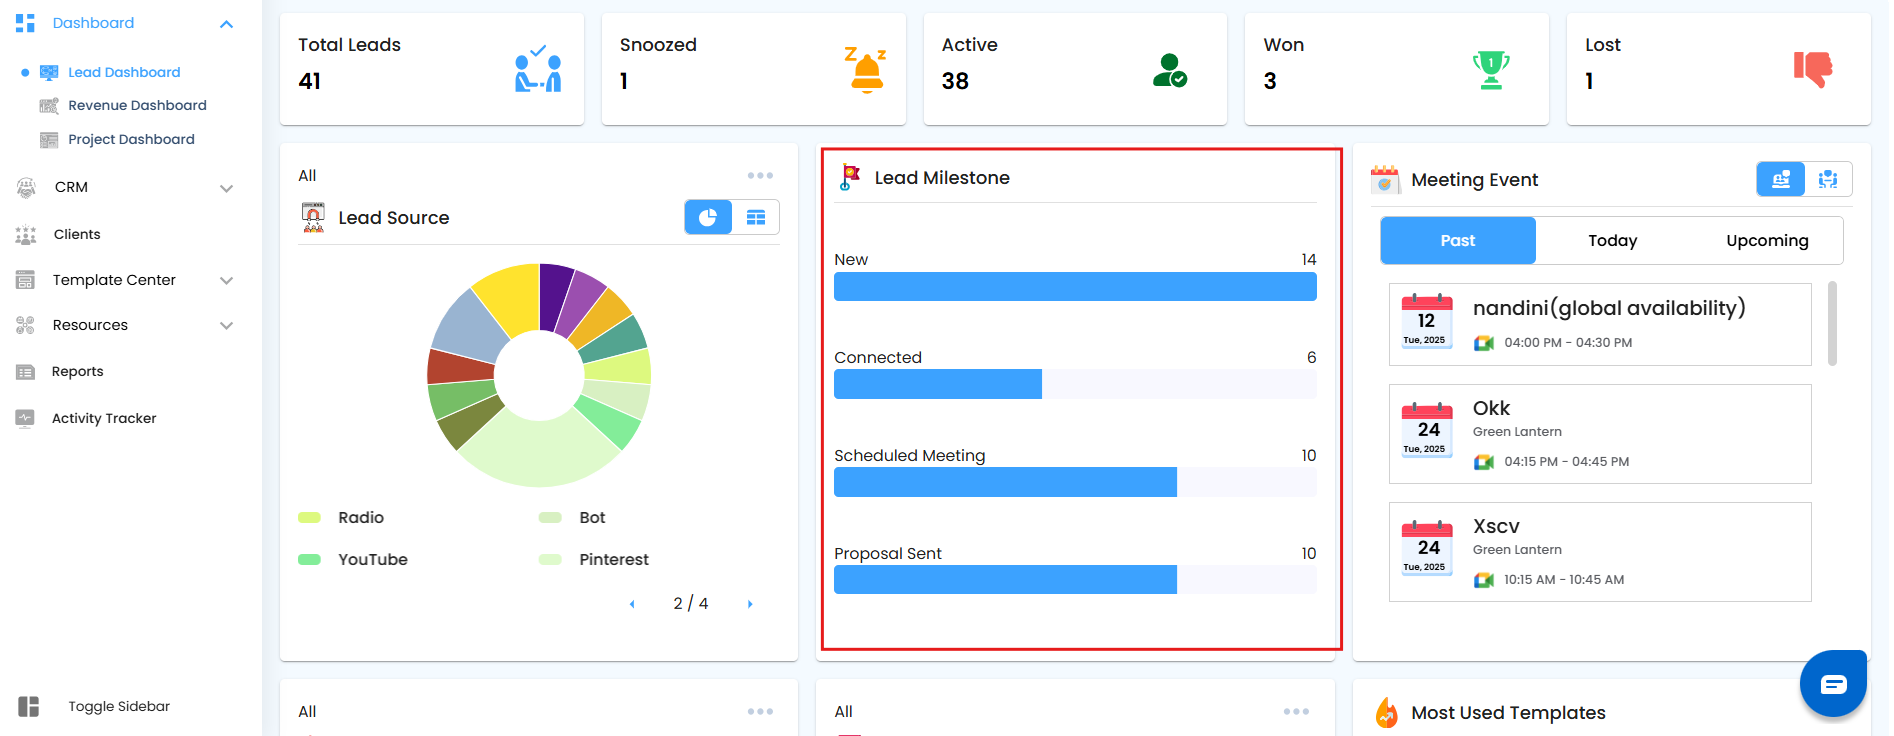Switch to the Today meetings tab
The image size is (1894, 736).
pyautogui.click(x=1612, y=241)
